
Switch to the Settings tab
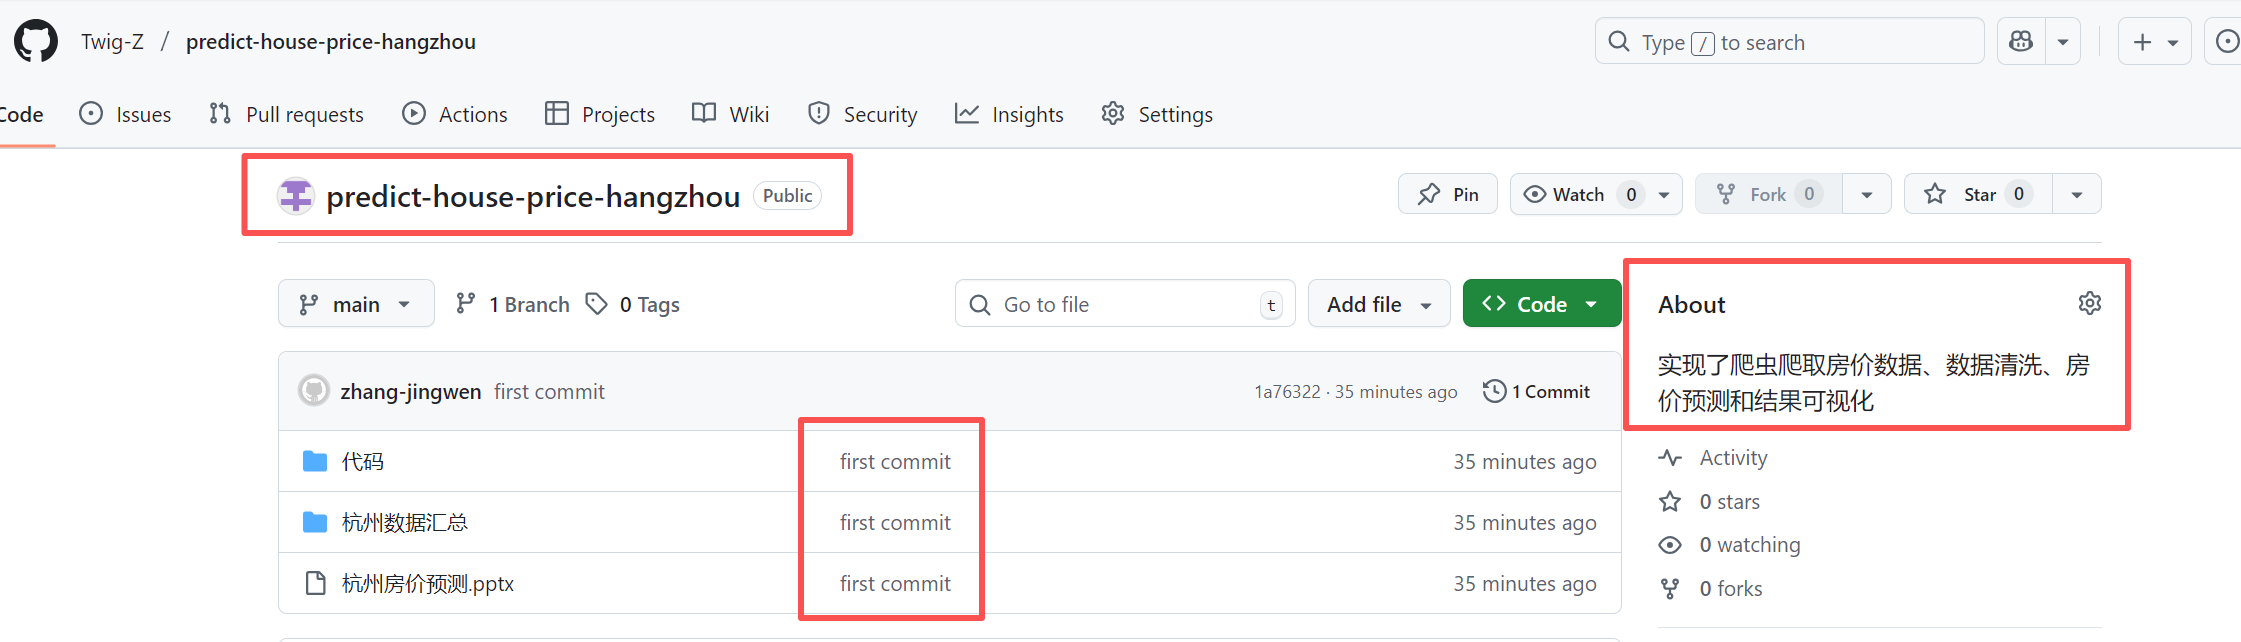pyautogui.click(x=1157, y=114)
